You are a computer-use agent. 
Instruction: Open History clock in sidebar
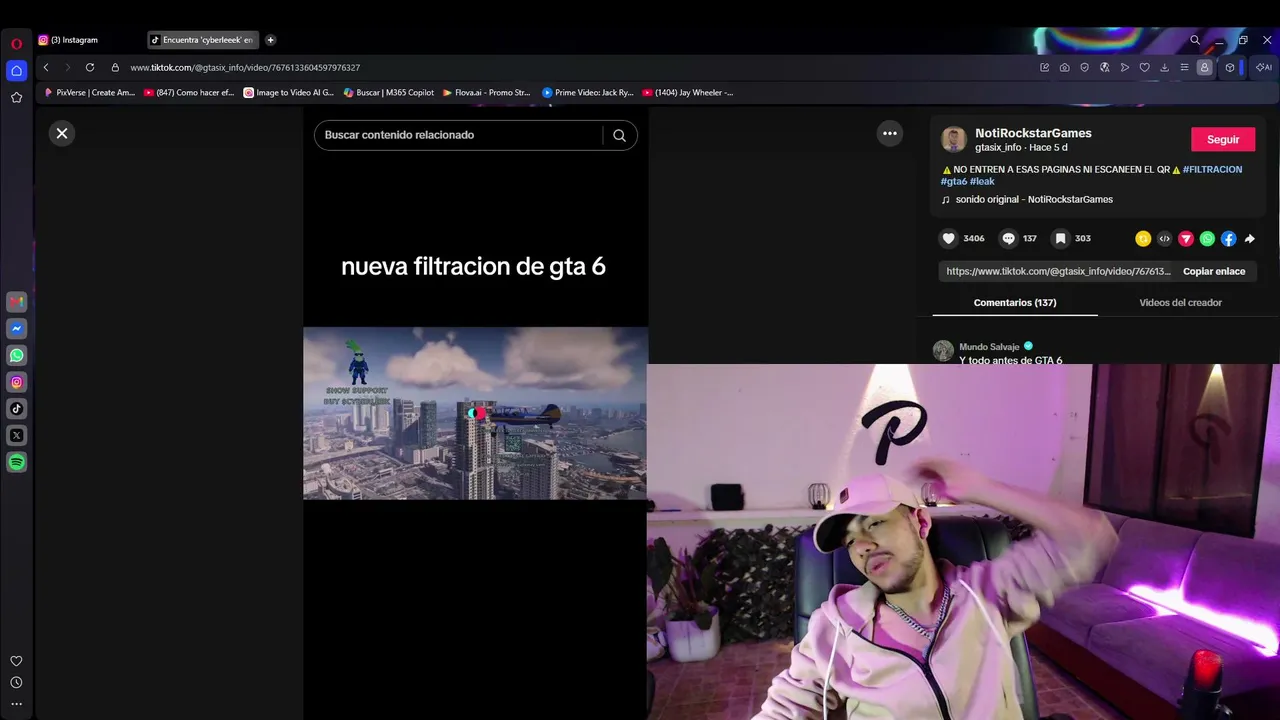16,682
